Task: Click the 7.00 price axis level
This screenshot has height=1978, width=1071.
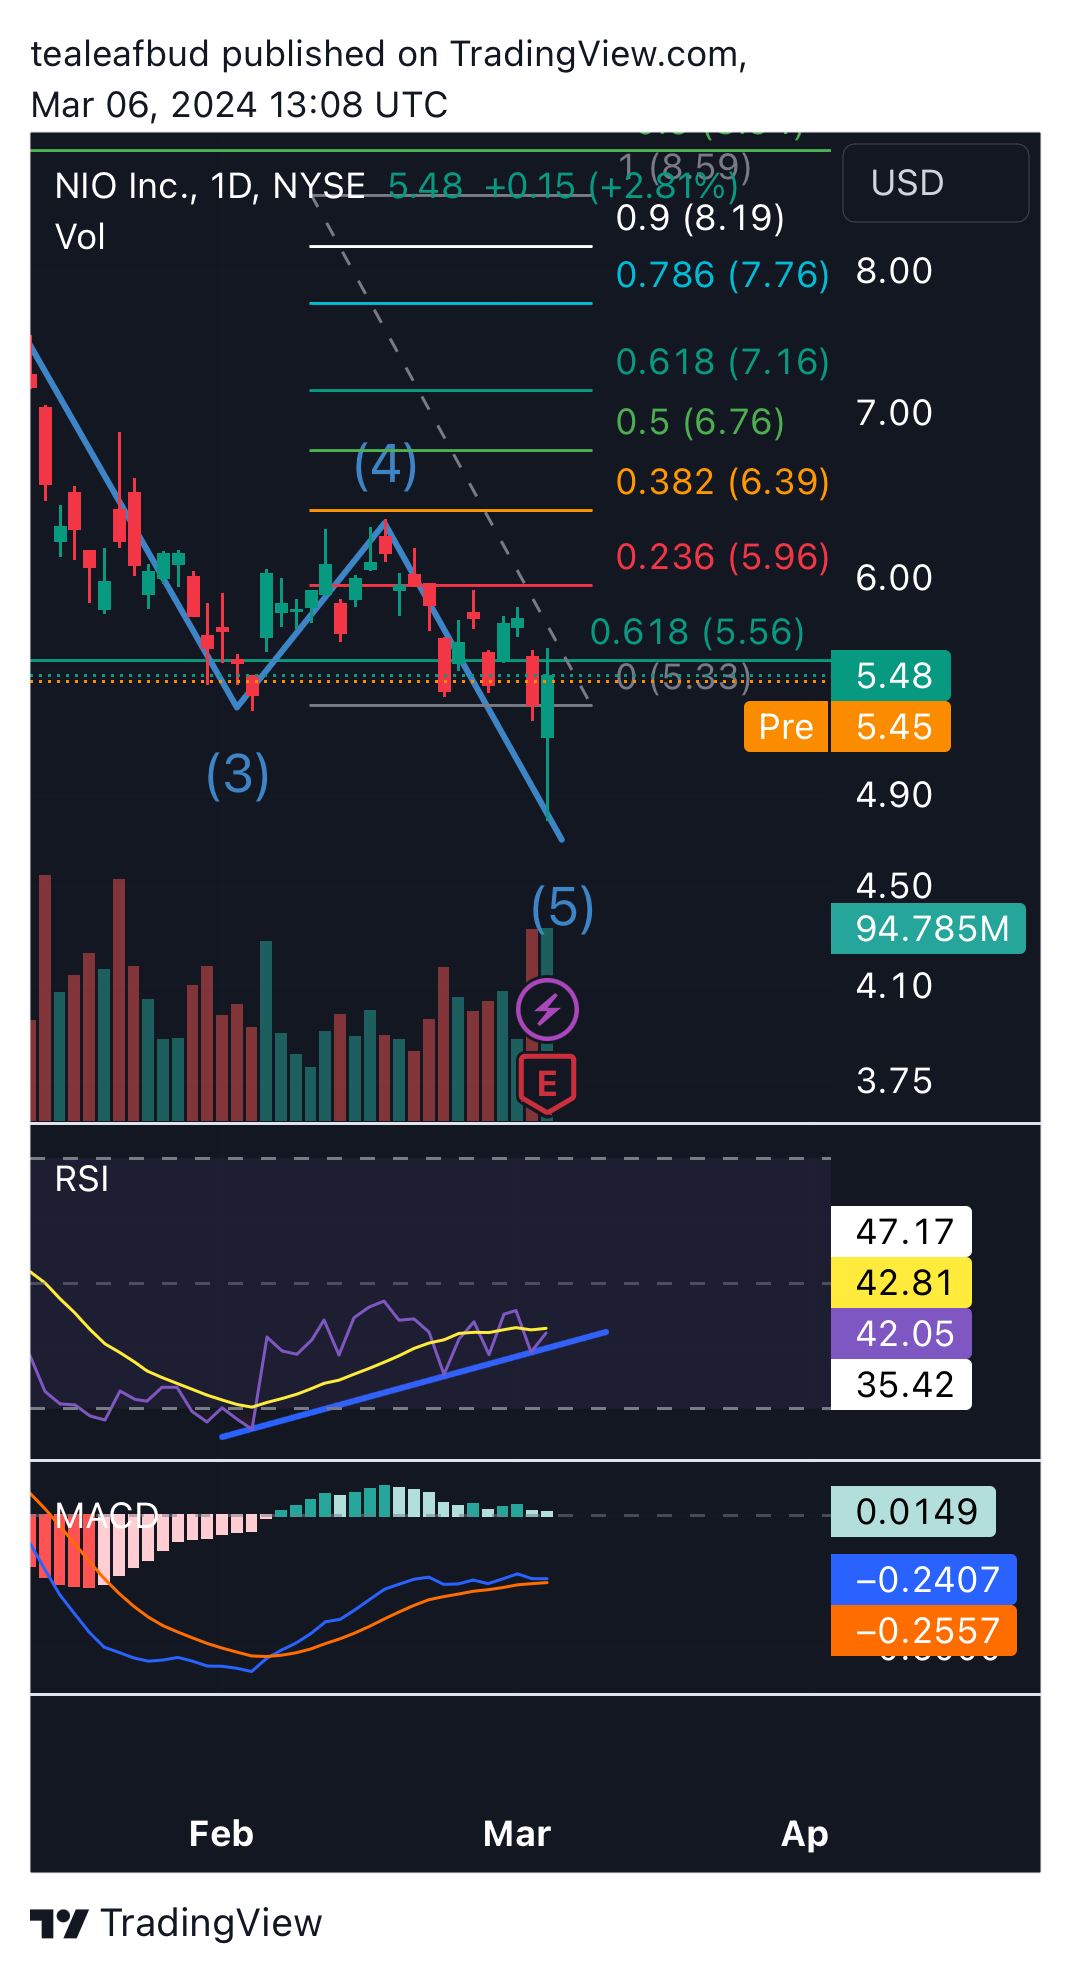Action: tap(894, 413)
